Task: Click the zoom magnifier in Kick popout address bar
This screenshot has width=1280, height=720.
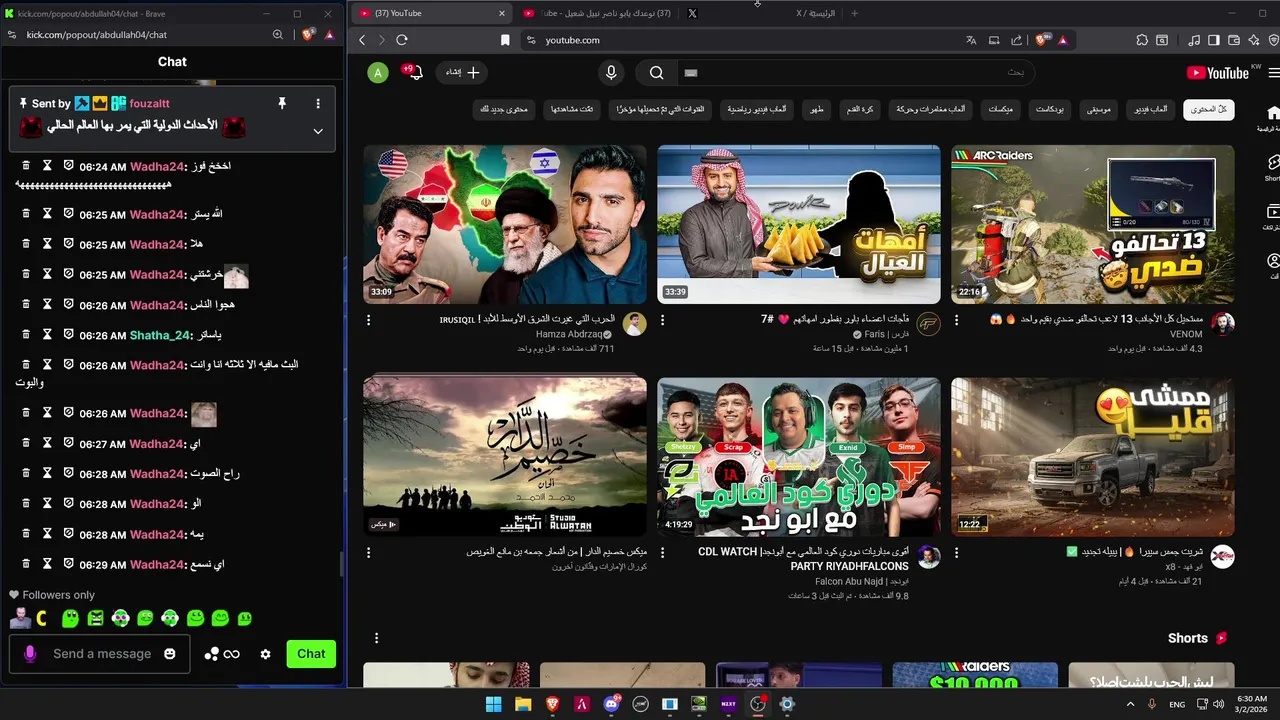Action: click(278, 34)
